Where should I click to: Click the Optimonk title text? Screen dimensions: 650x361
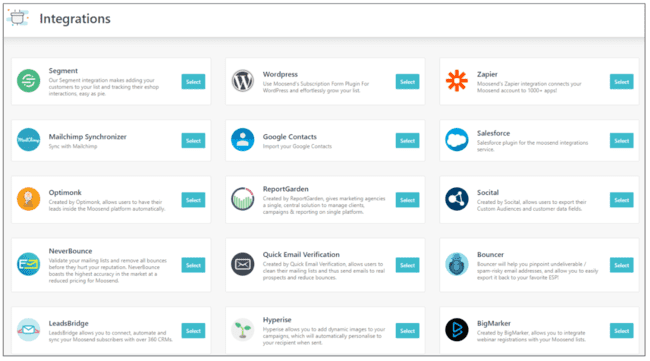point(65,192)
